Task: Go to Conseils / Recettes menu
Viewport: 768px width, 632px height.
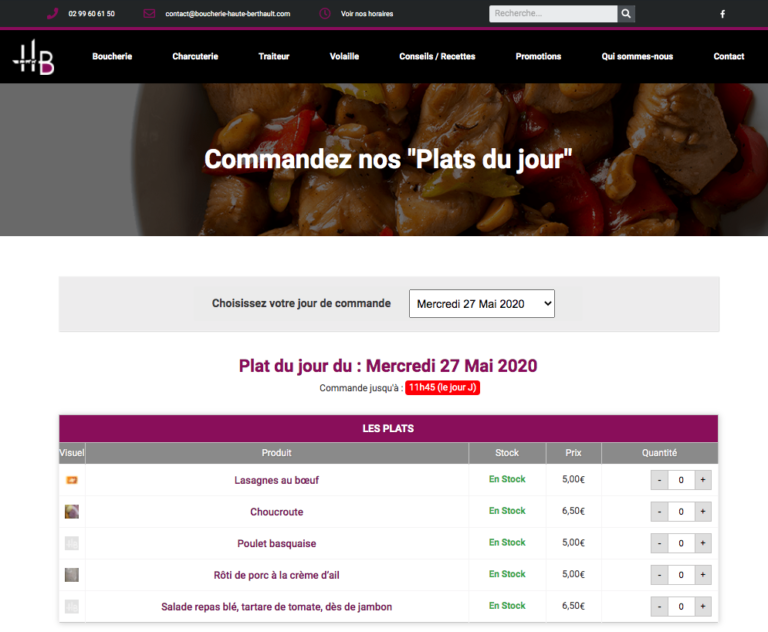Action: [x=437, y=57]
